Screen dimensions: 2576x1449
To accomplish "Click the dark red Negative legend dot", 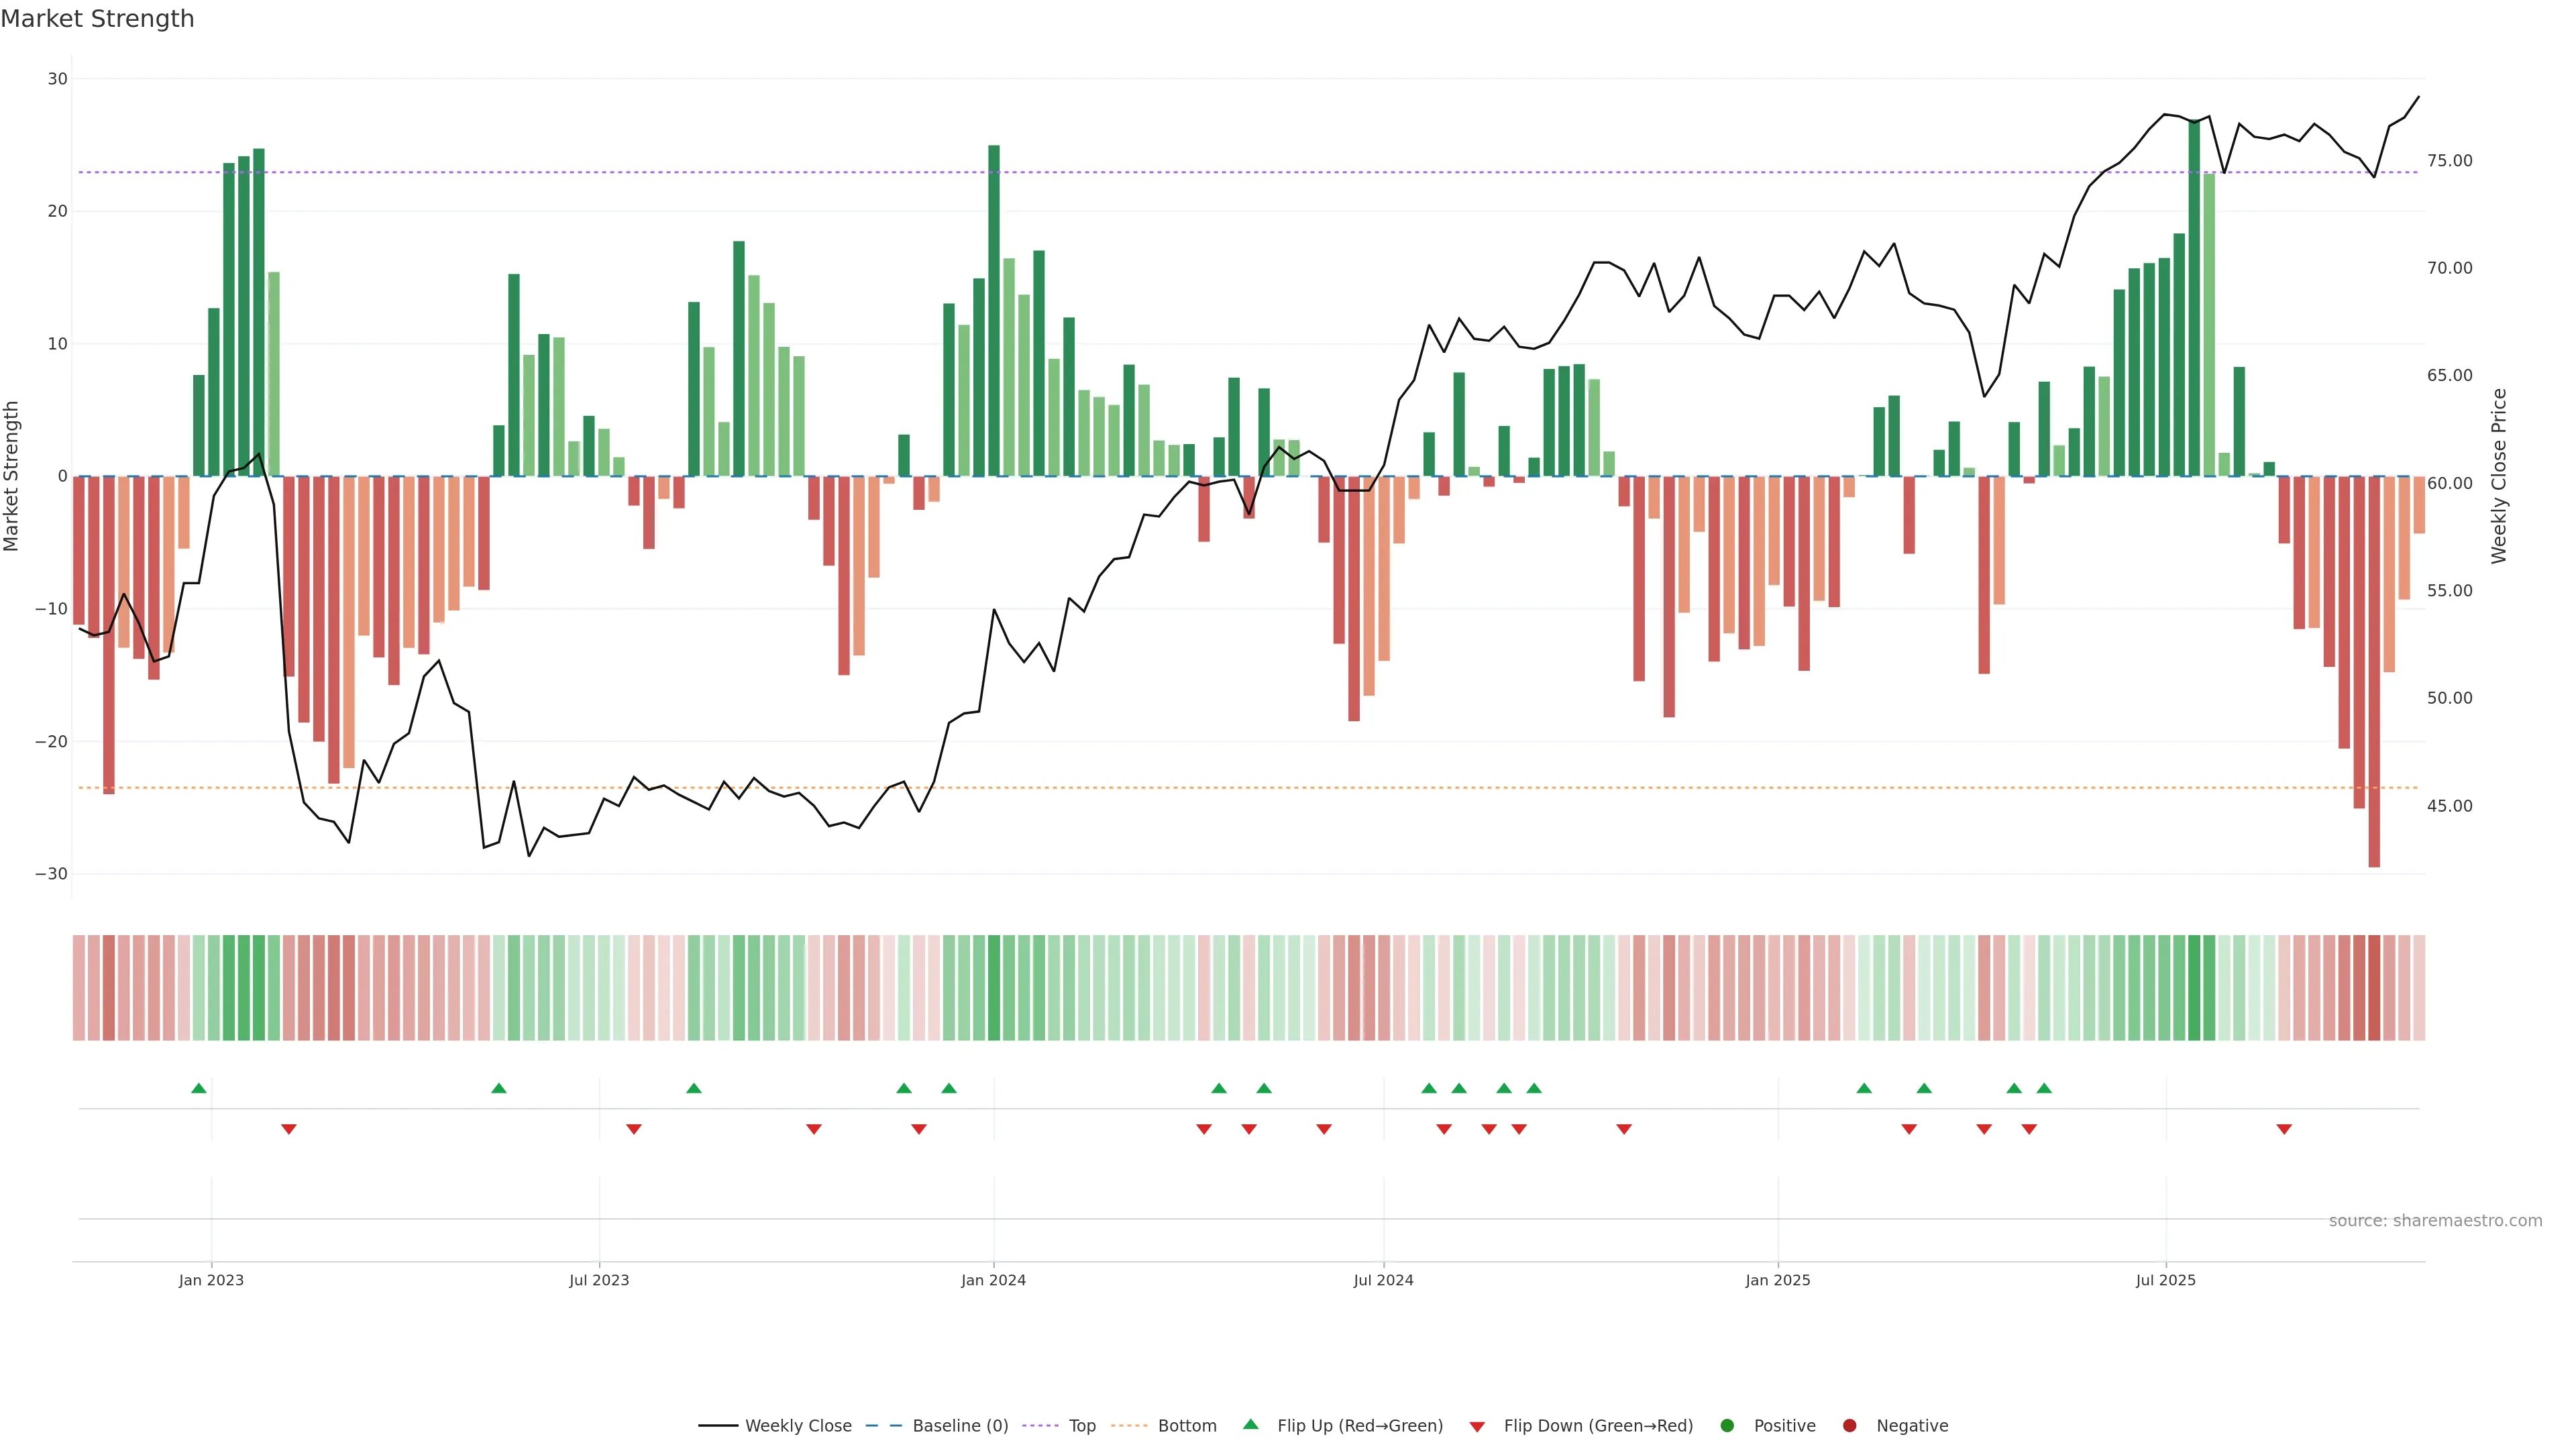I will (1849, 1426).
